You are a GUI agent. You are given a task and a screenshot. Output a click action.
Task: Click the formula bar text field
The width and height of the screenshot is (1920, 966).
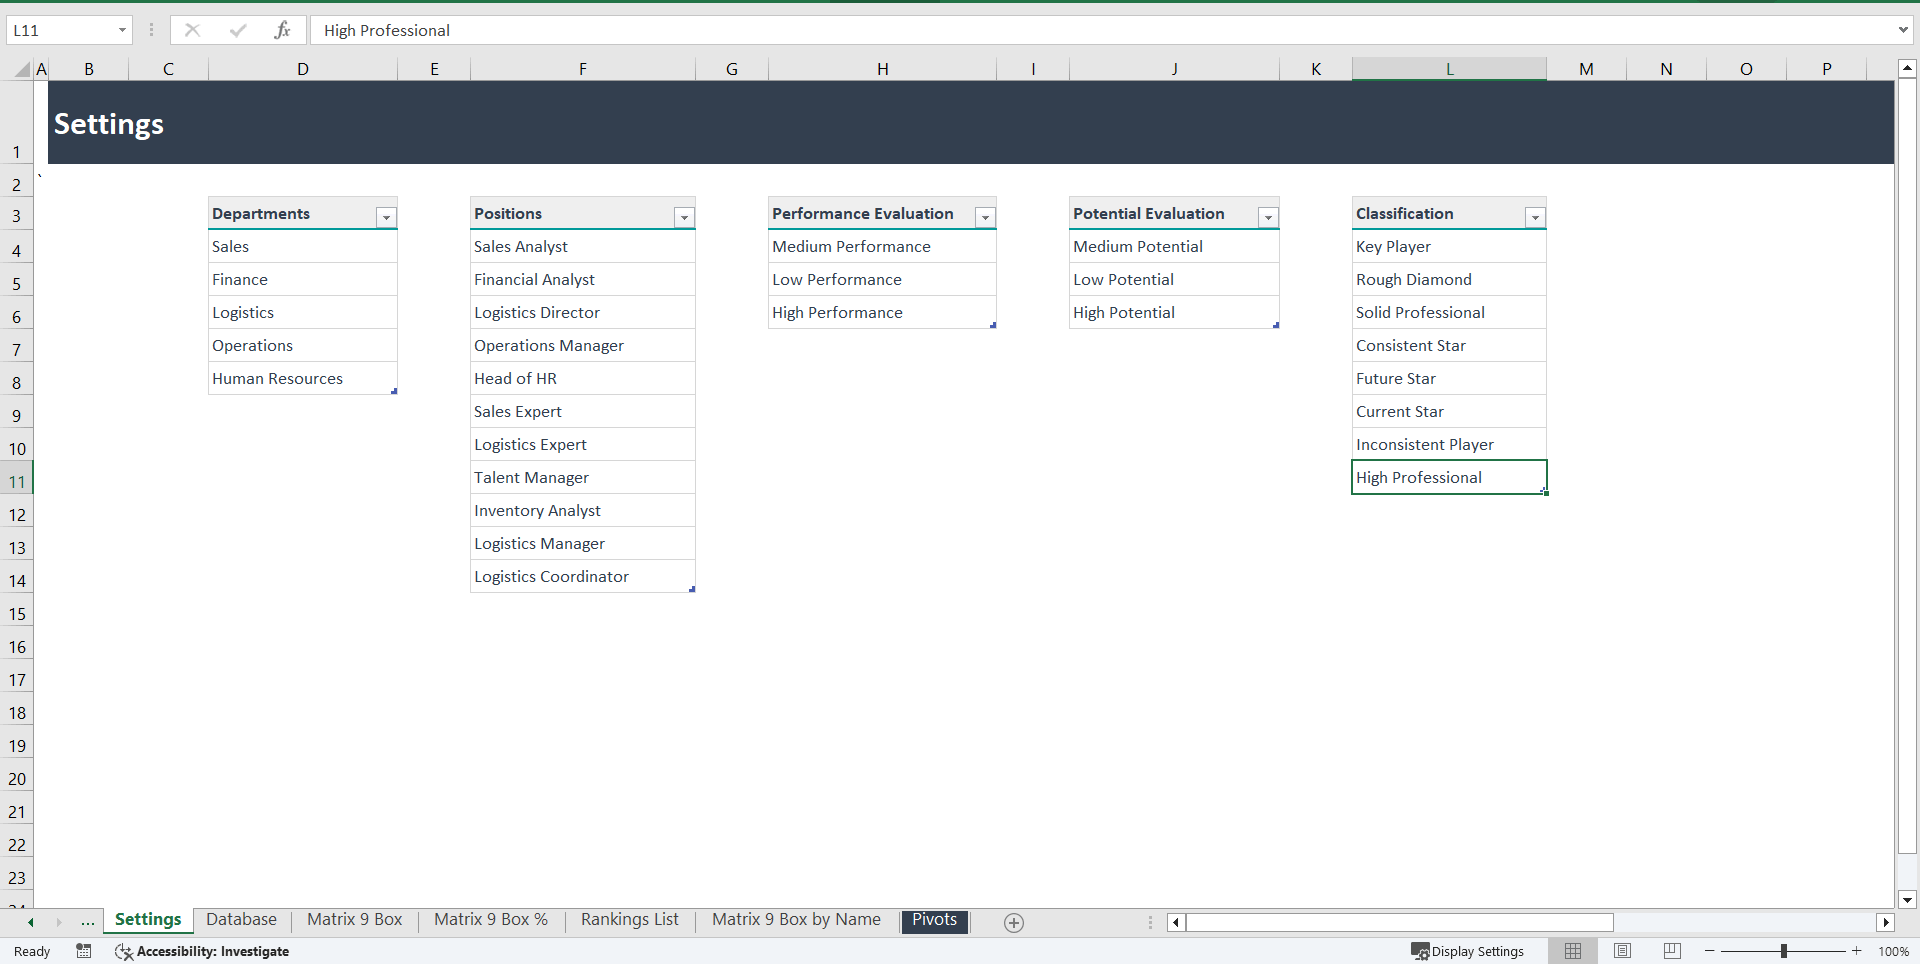[1100, 30]
